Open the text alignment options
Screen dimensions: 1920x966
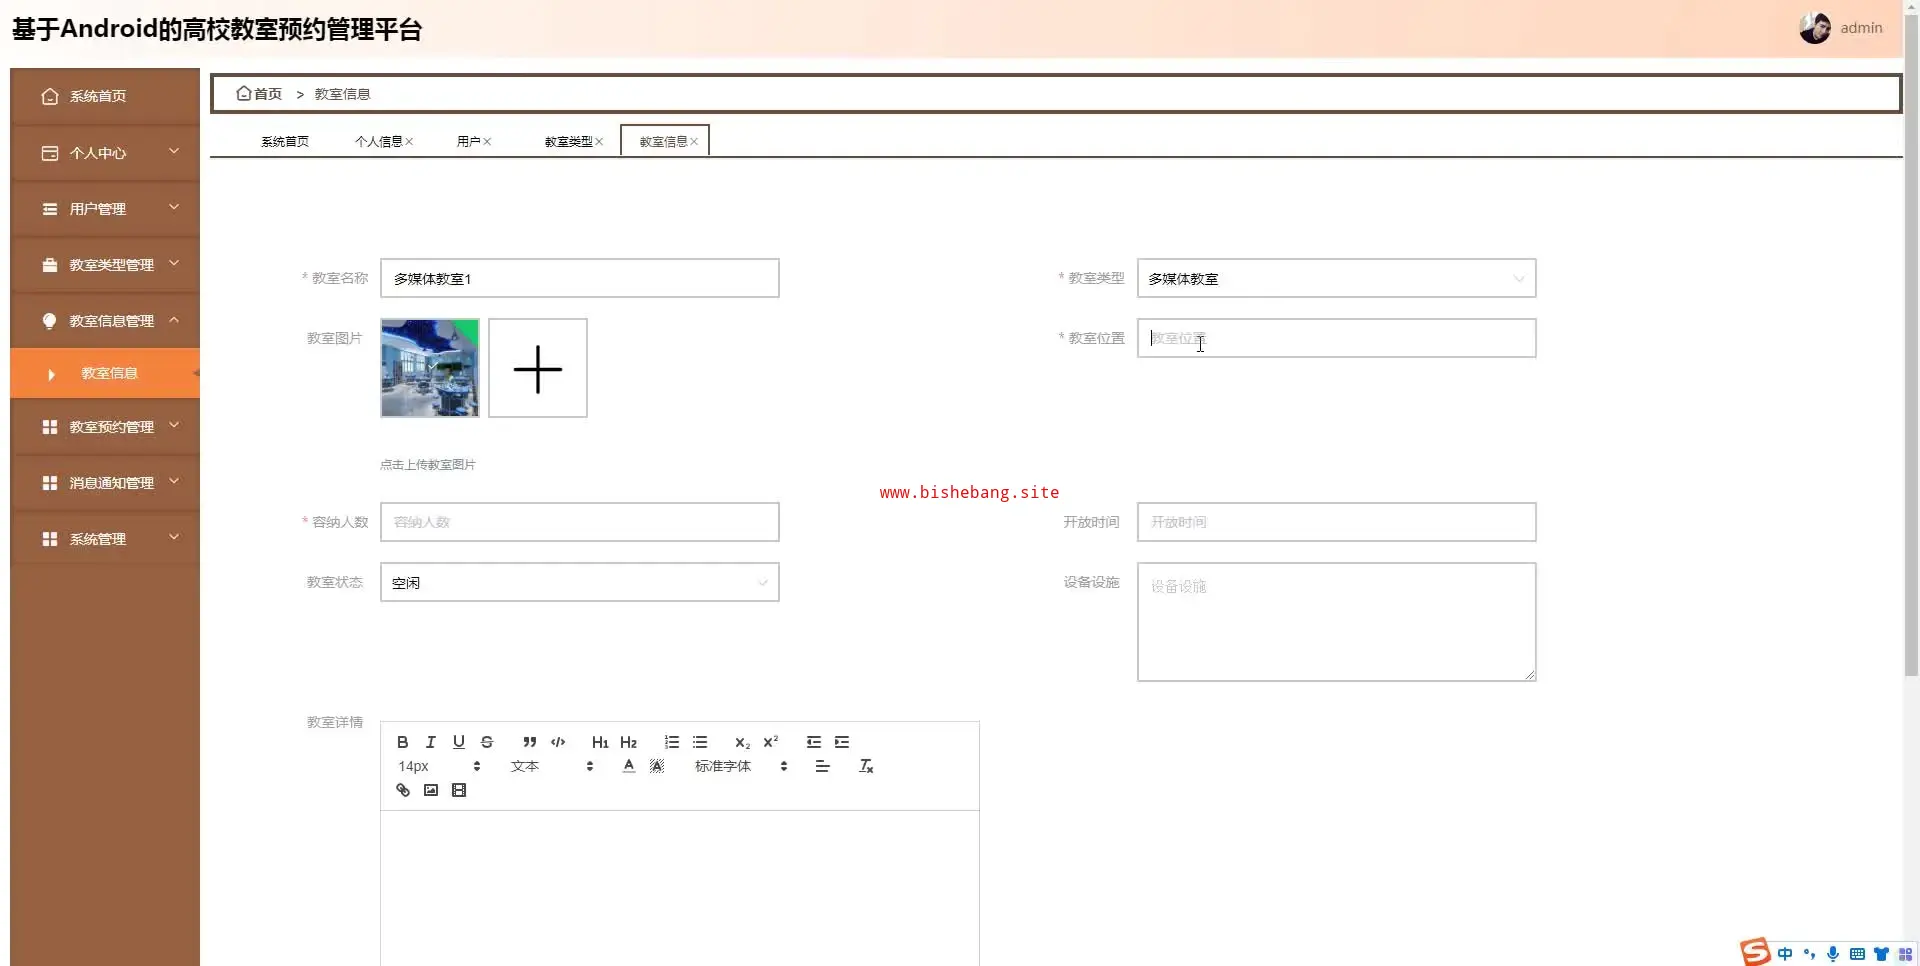coord(823,766)
